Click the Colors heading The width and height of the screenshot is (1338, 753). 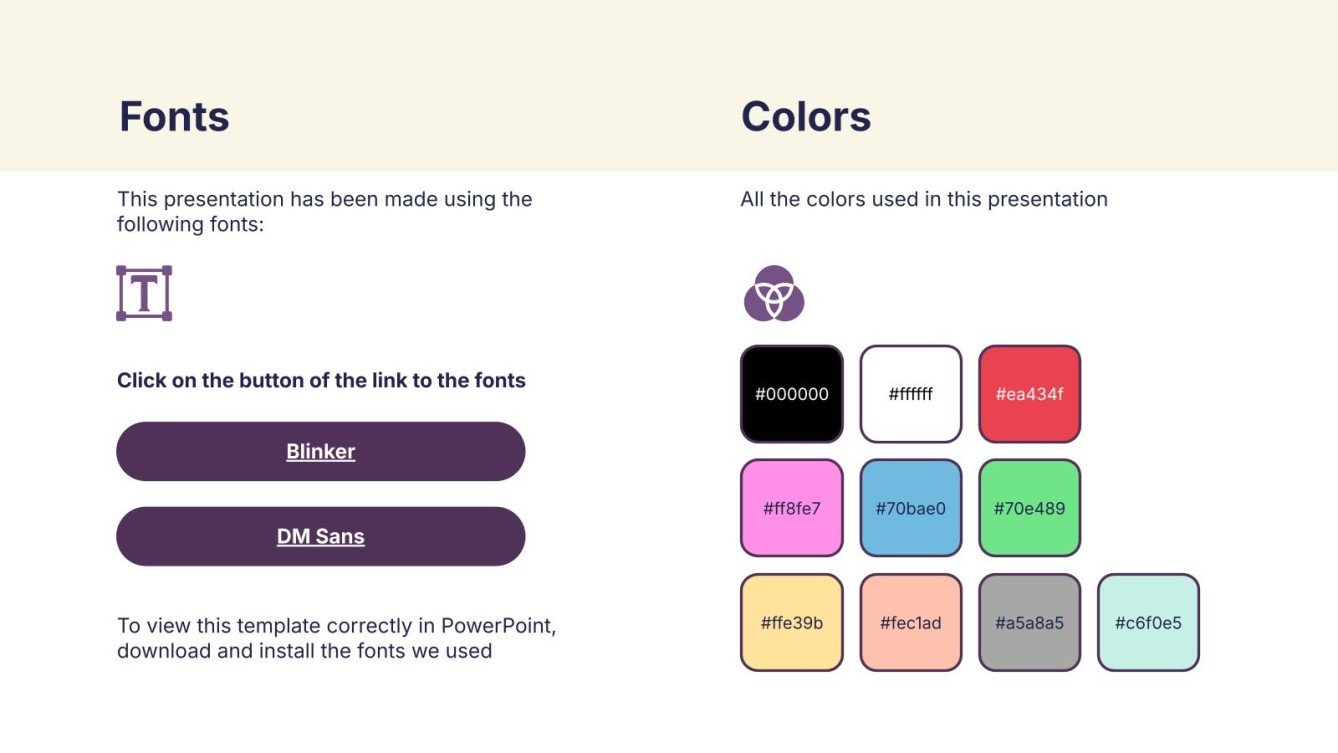[806, 117]
